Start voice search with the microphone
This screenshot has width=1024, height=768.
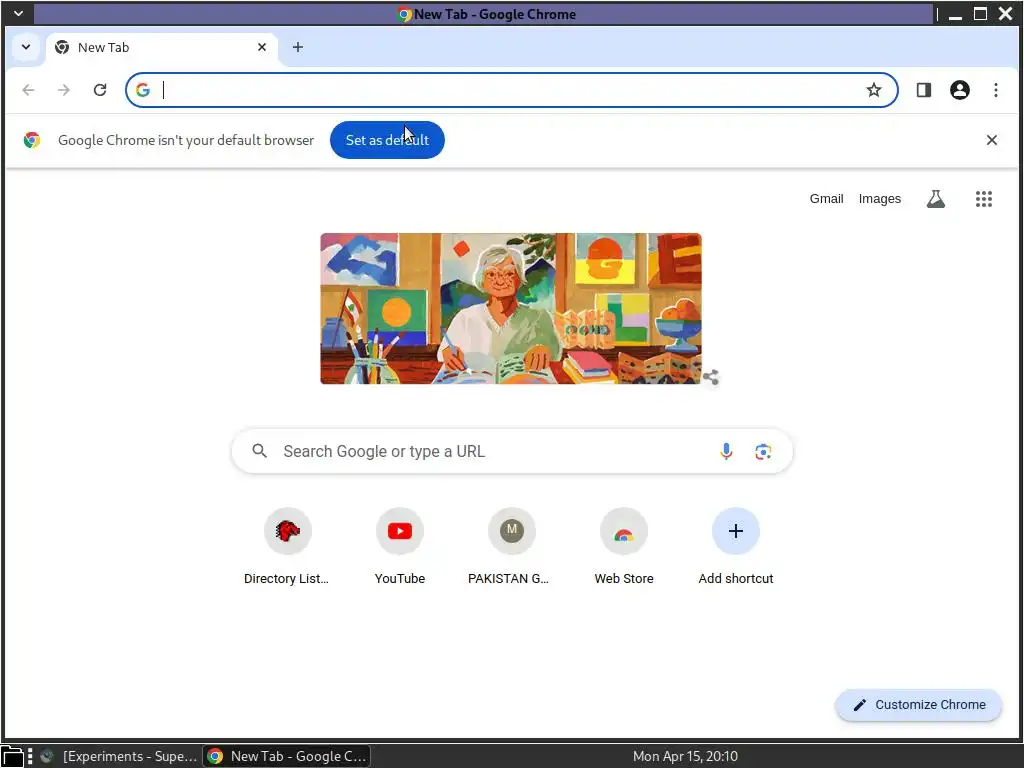(x=726, y=451)
